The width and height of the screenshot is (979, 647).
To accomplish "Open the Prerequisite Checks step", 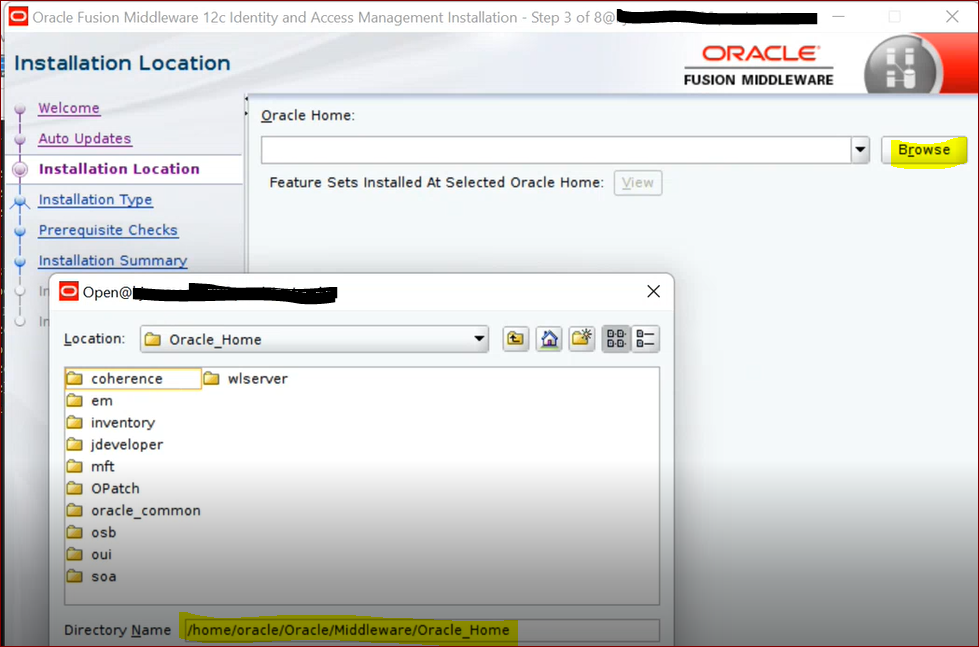I will tap(108, 230).
